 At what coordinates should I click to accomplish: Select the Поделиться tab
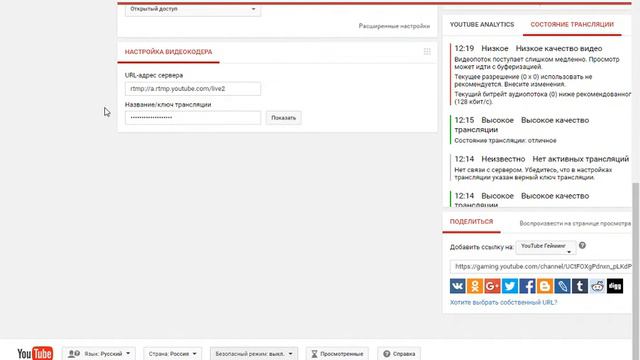(x=471, y=221)
